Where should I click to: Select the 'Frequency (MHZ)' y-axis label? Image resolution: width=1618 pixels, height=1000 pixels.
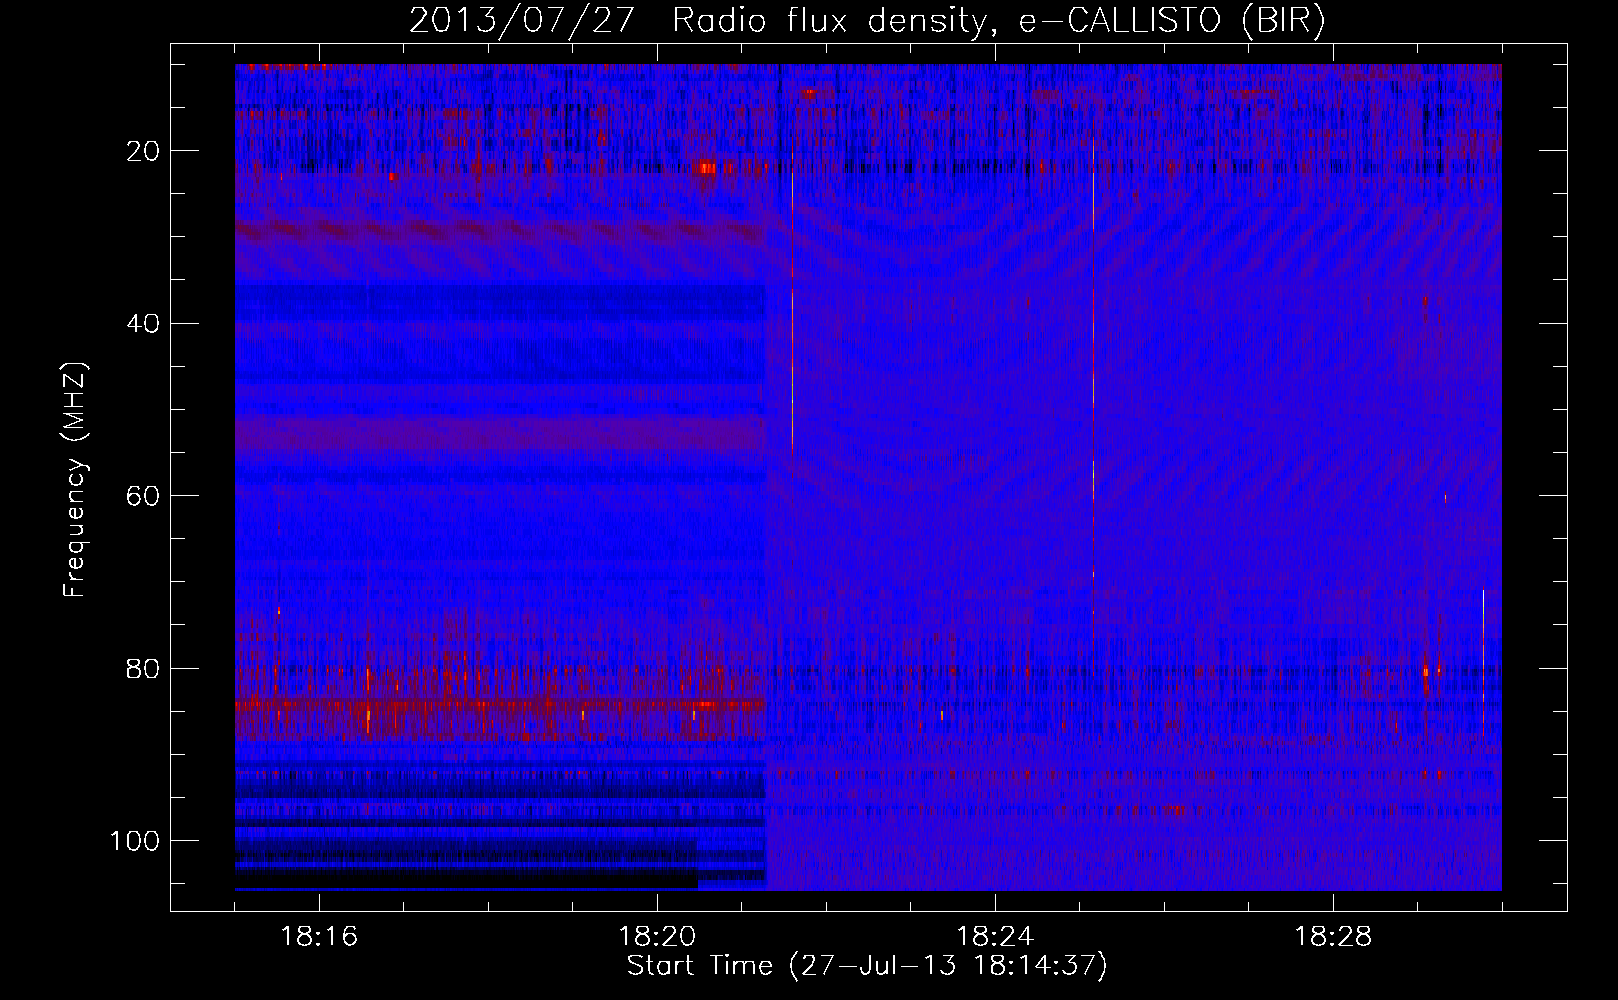click(x=75, y=479)
